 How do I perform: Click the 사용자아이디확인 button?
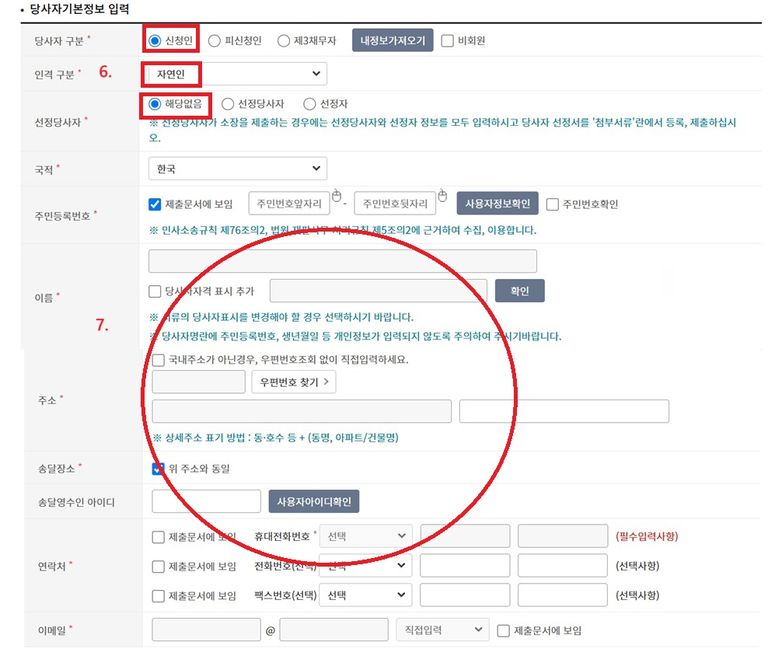[x=314, y=501]
